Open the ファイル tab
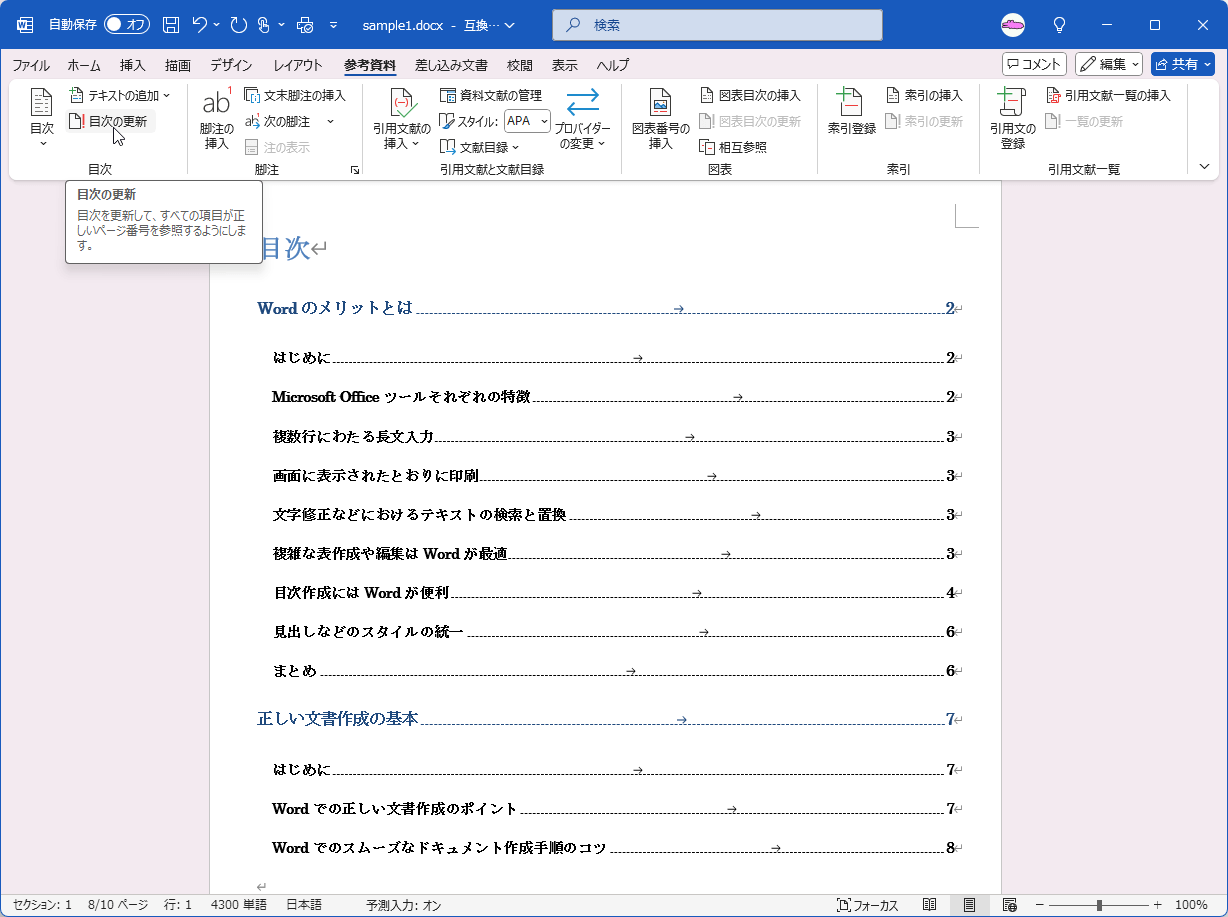Image resolution: width=1228 pixels, height=917 pixels. point(30,65)
